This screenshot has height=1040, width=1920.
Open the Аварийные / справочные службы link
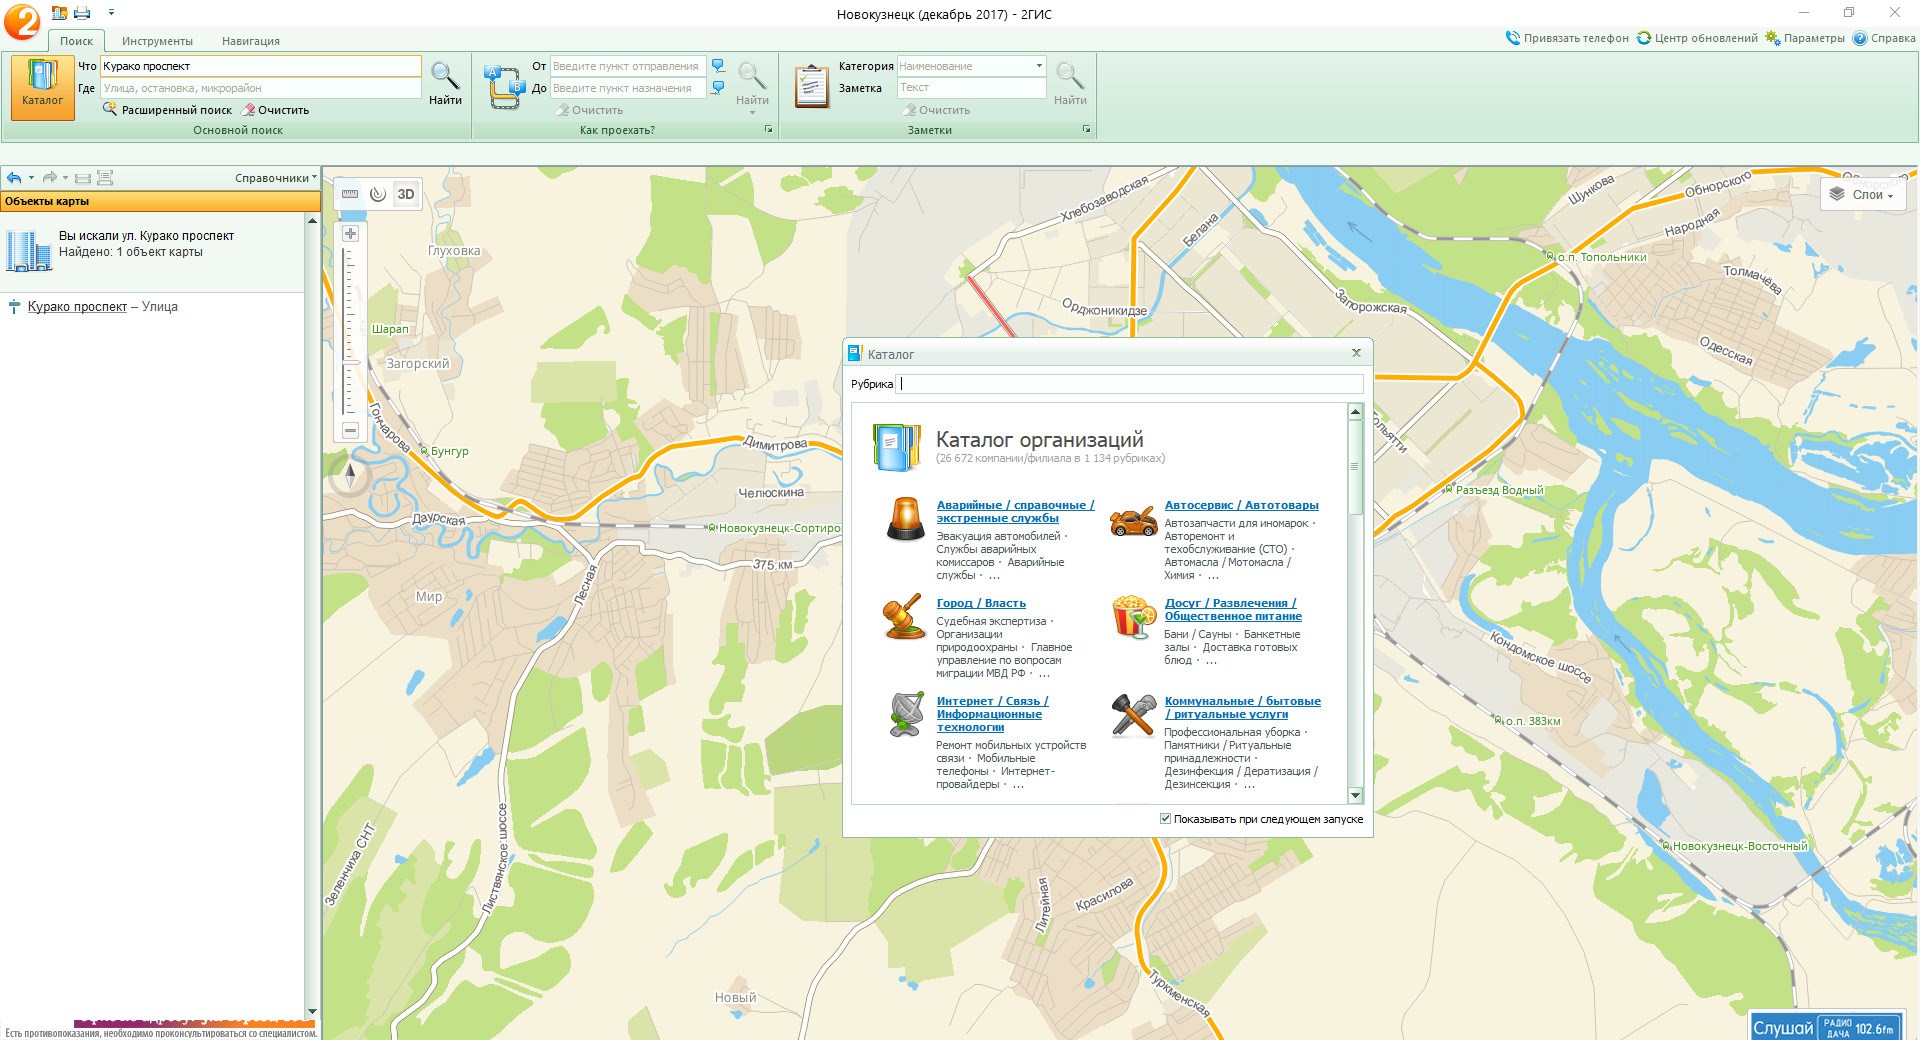(x=1015, y=511)
